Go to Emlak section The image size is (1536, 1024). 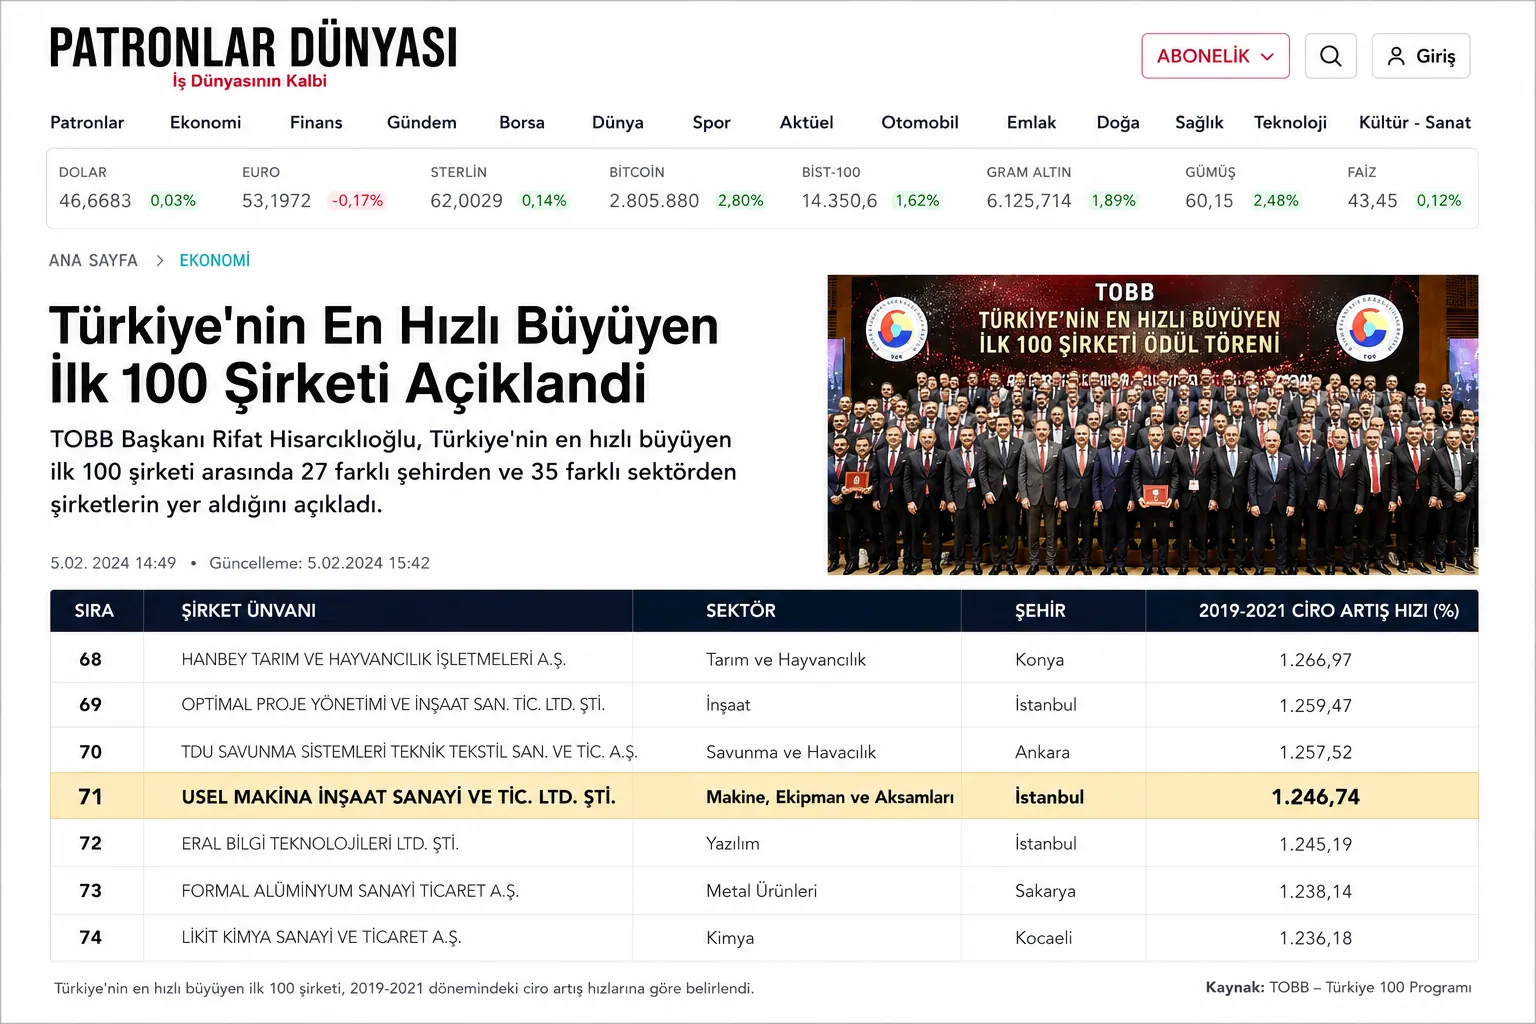1031,122
